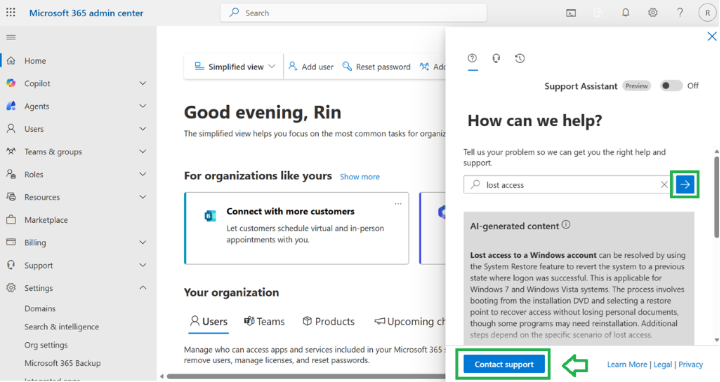The width and height of the screenshot is (720, 382).
Task: Clear the lost access search text
Action: point(664,185)
